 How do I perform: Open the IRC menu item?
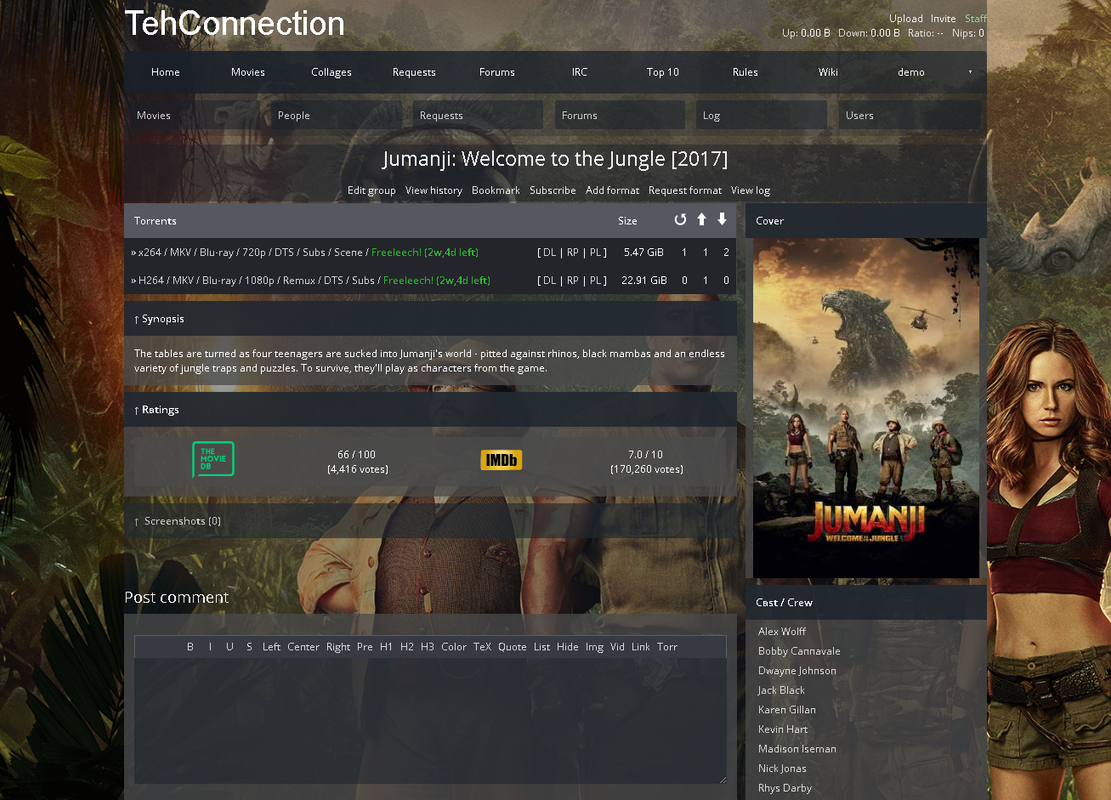click(580, 72)
